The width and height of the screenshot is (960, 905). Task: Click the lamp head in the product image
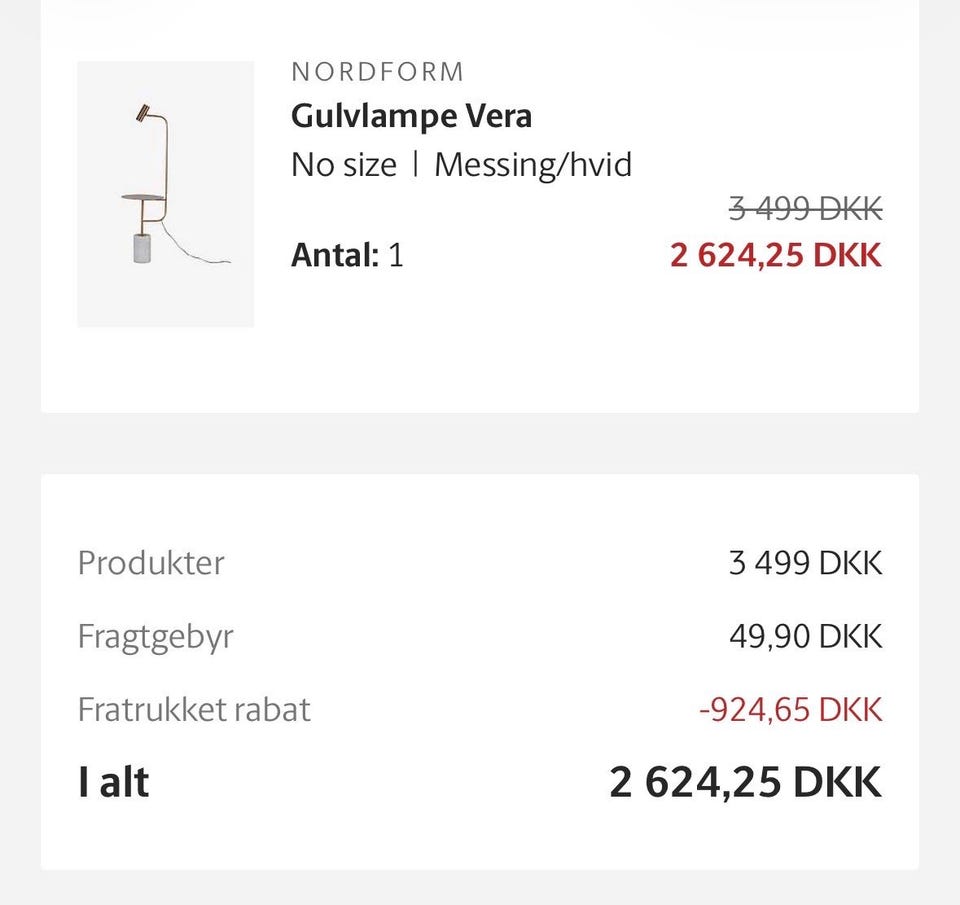pyautogui.click(x=142, y=111)
